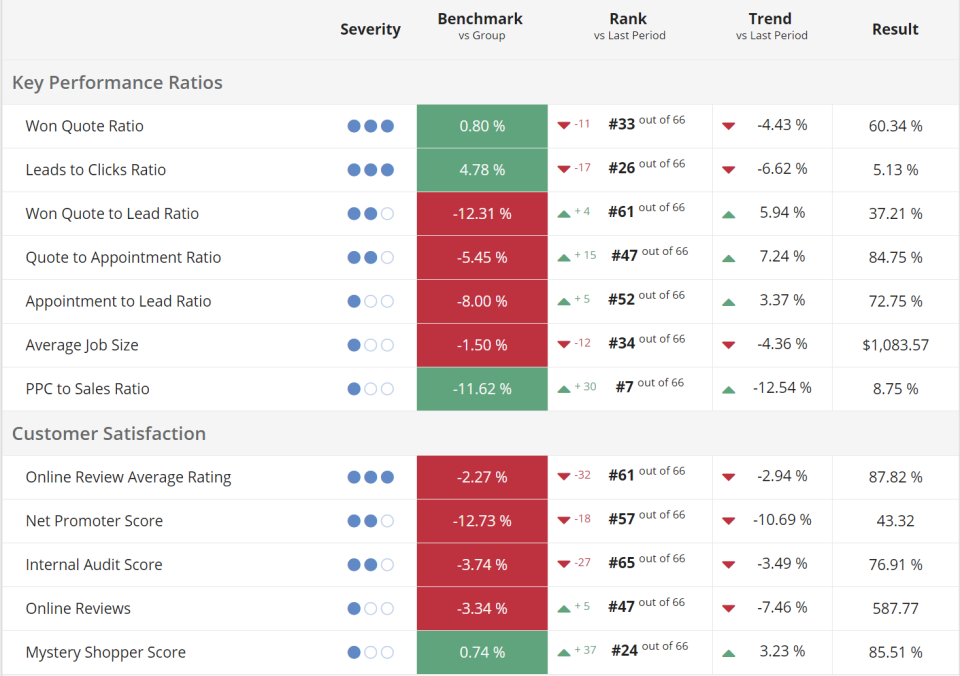
Task: Open the Won Quote Ratio metric link
Action: pyautogui.click(x=84, y=126)
